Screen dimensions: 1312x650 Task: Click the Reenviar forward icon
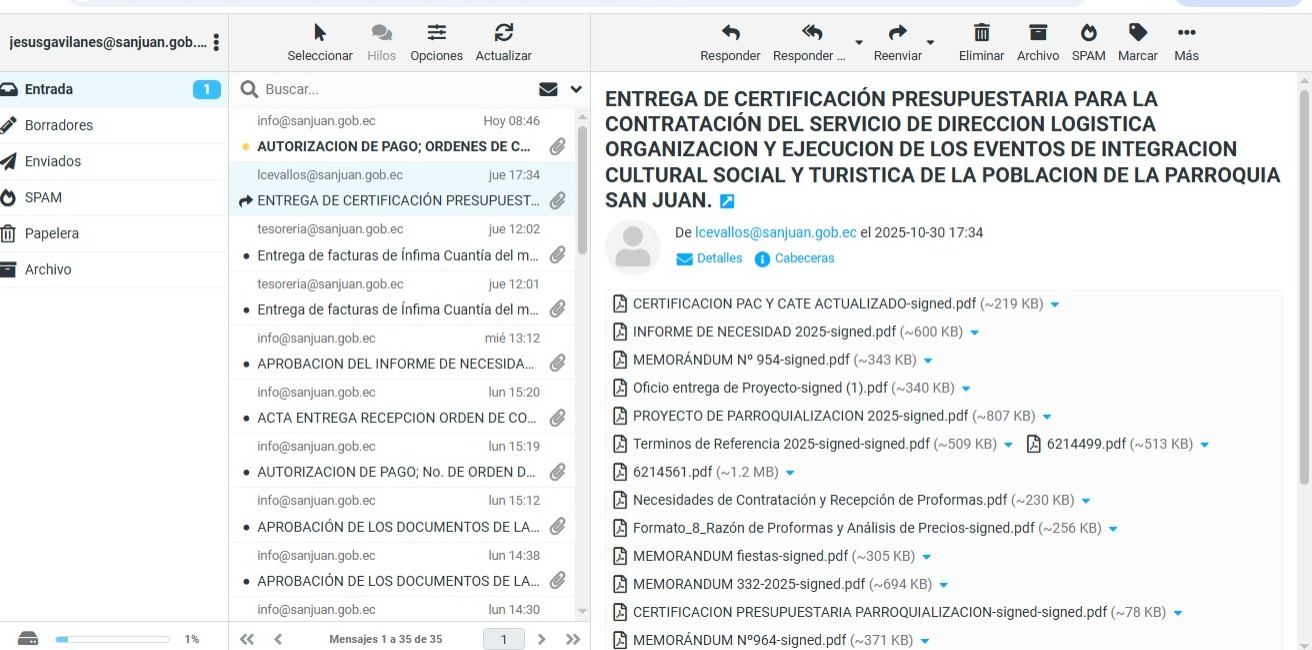pos(897,34)
